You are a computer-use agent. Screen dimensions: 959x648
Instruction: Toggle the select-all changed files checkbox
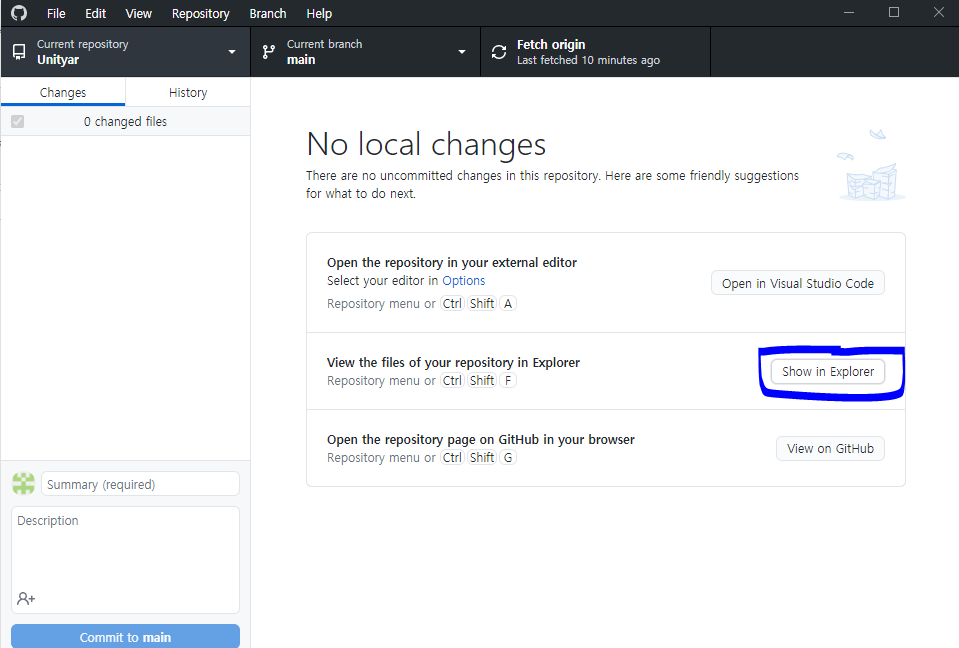pyautogui.click(x=18, y=122)
